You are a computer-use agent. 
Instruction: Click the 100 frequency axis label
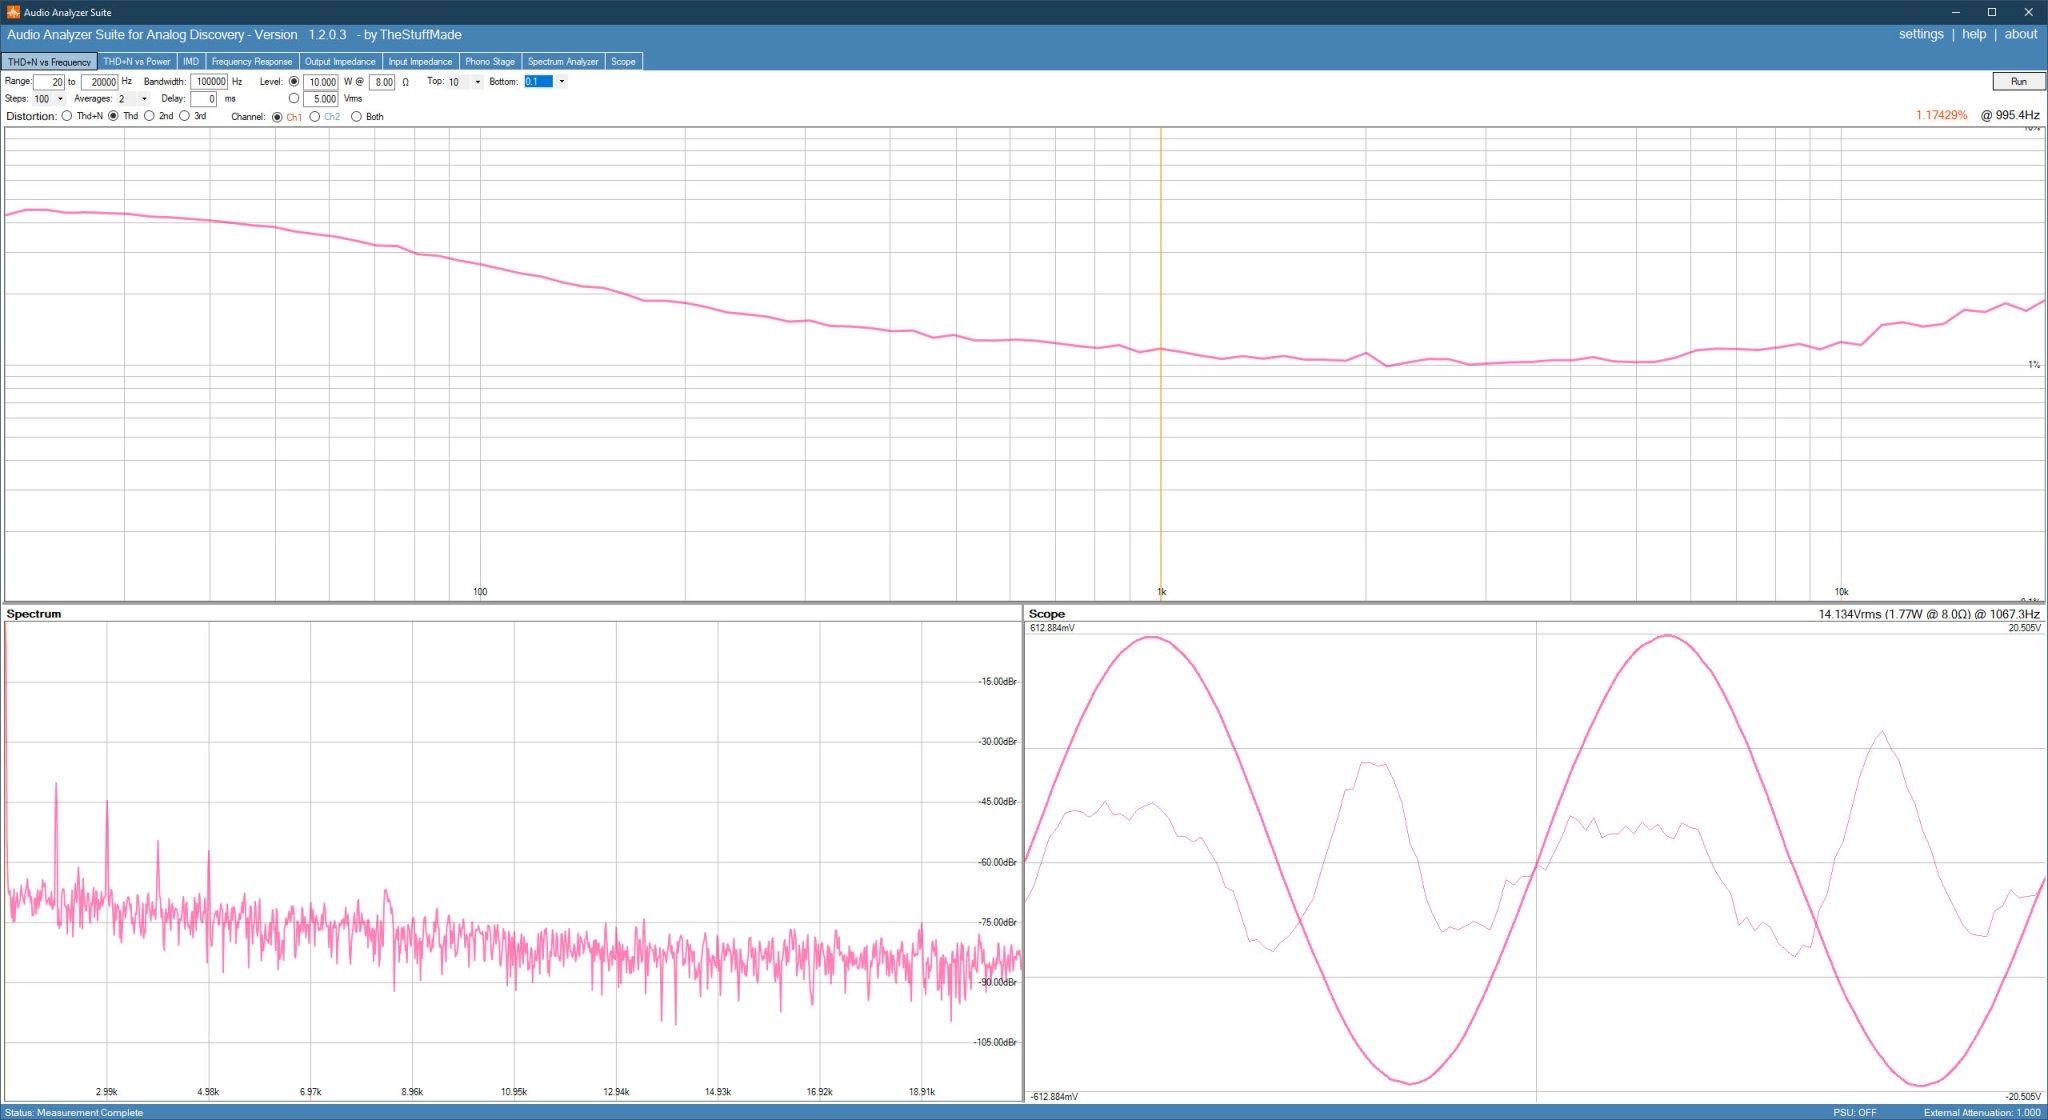pos(480,592)
